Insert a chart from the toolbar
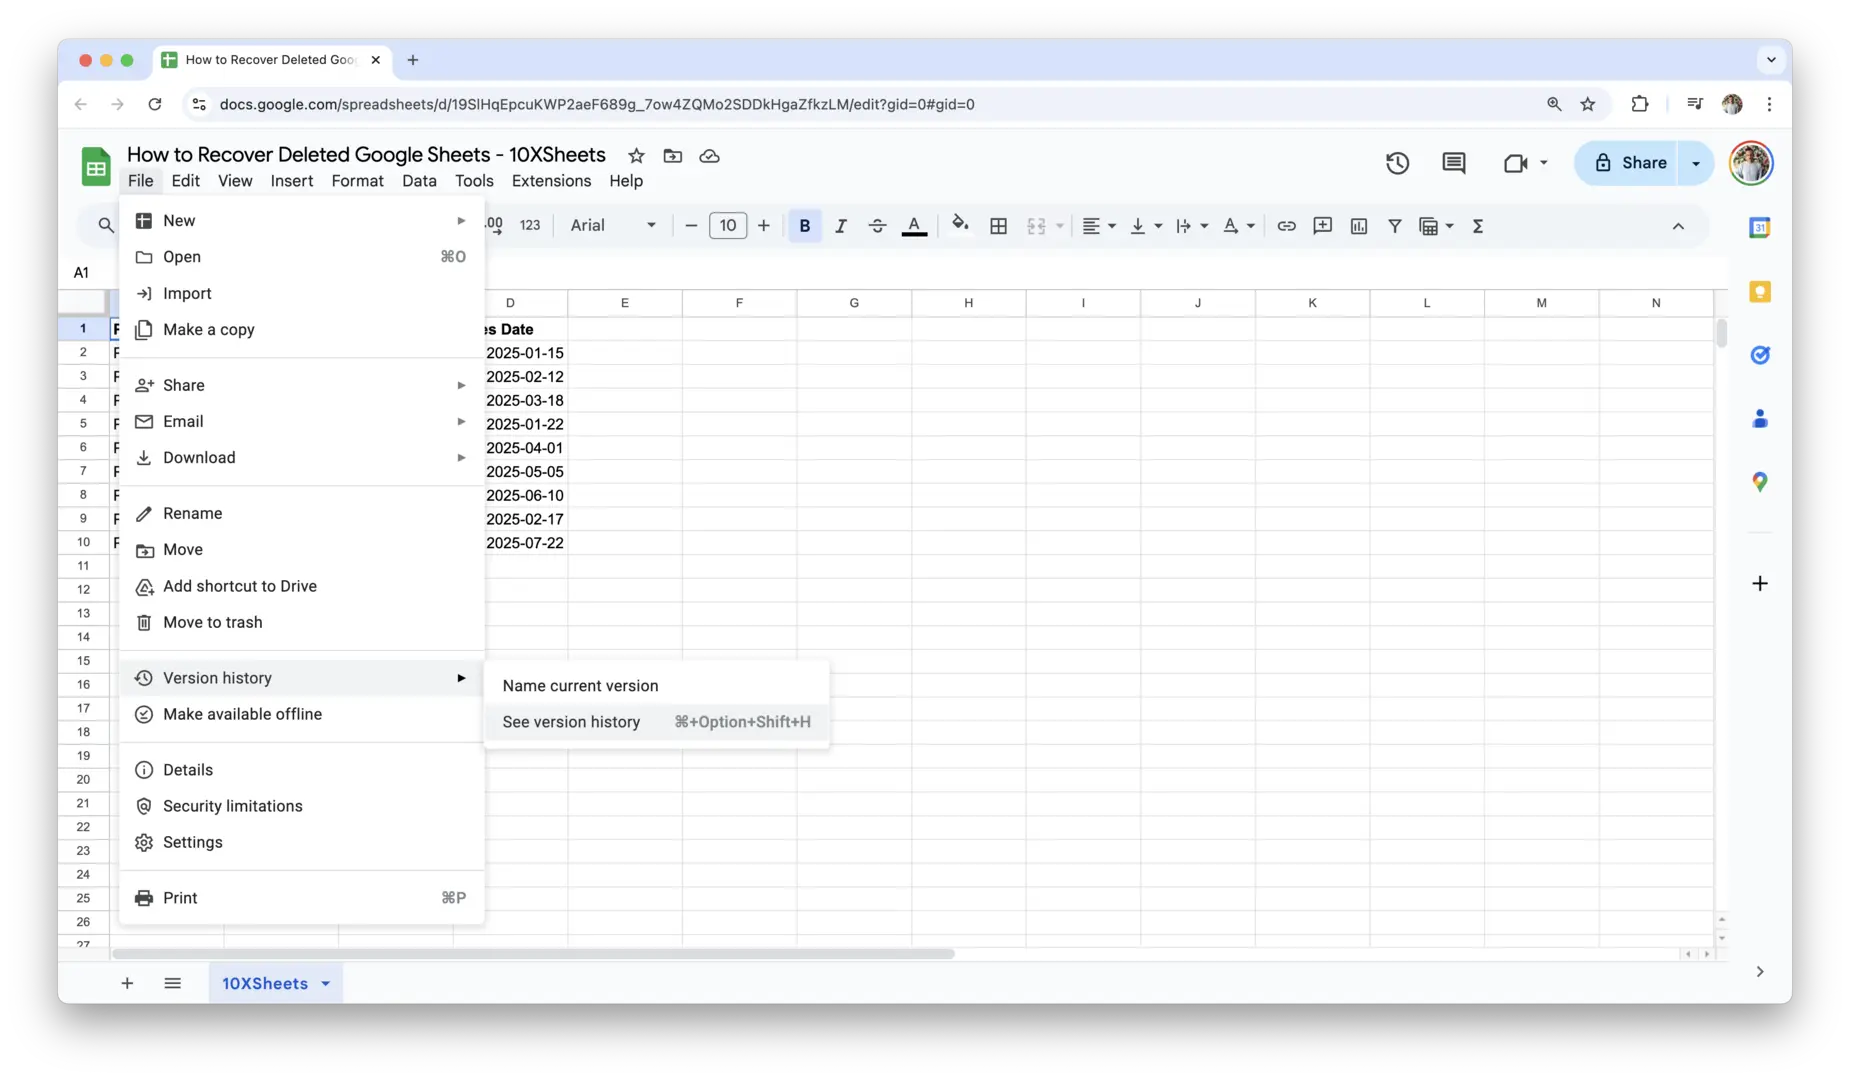This screenshot has width=1850, height=1080. (1358, 226)
